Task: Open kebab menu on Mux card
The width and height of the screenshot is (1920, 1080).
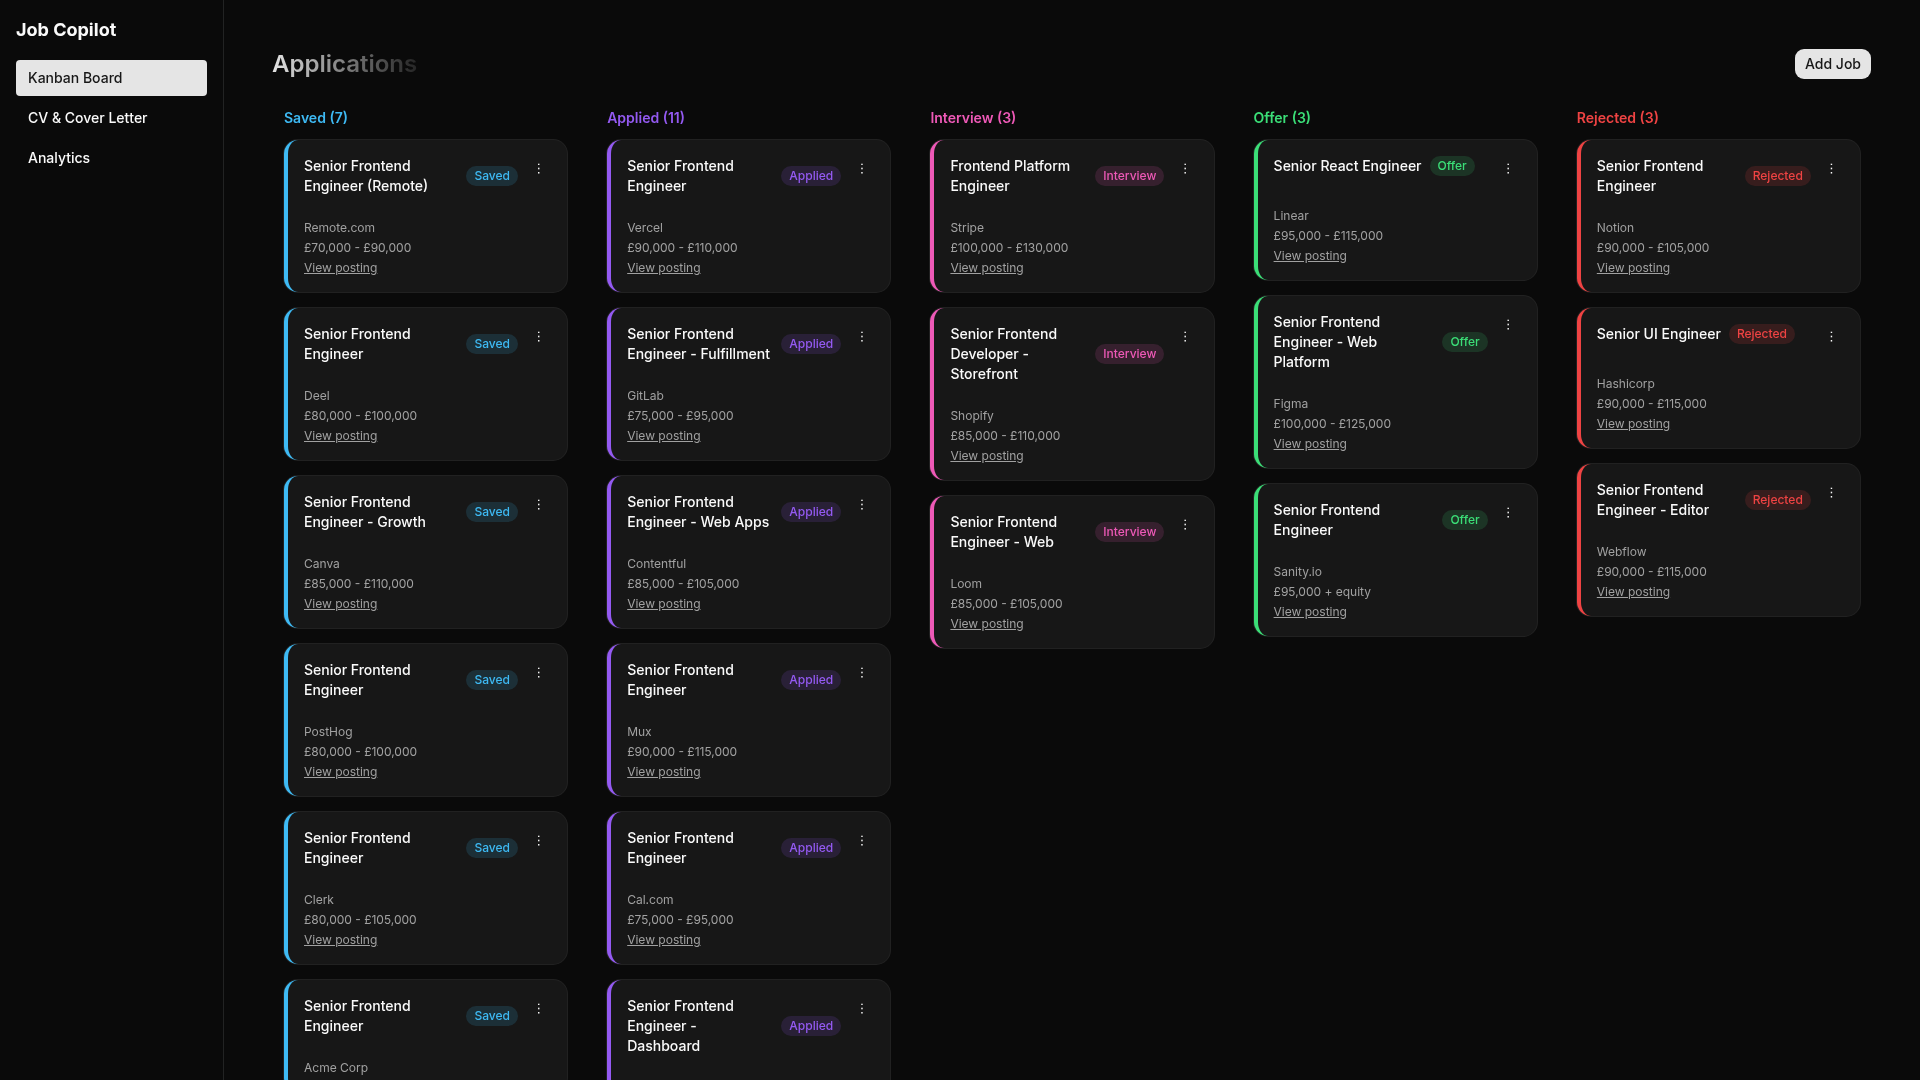Action: [x=862, y=673]
